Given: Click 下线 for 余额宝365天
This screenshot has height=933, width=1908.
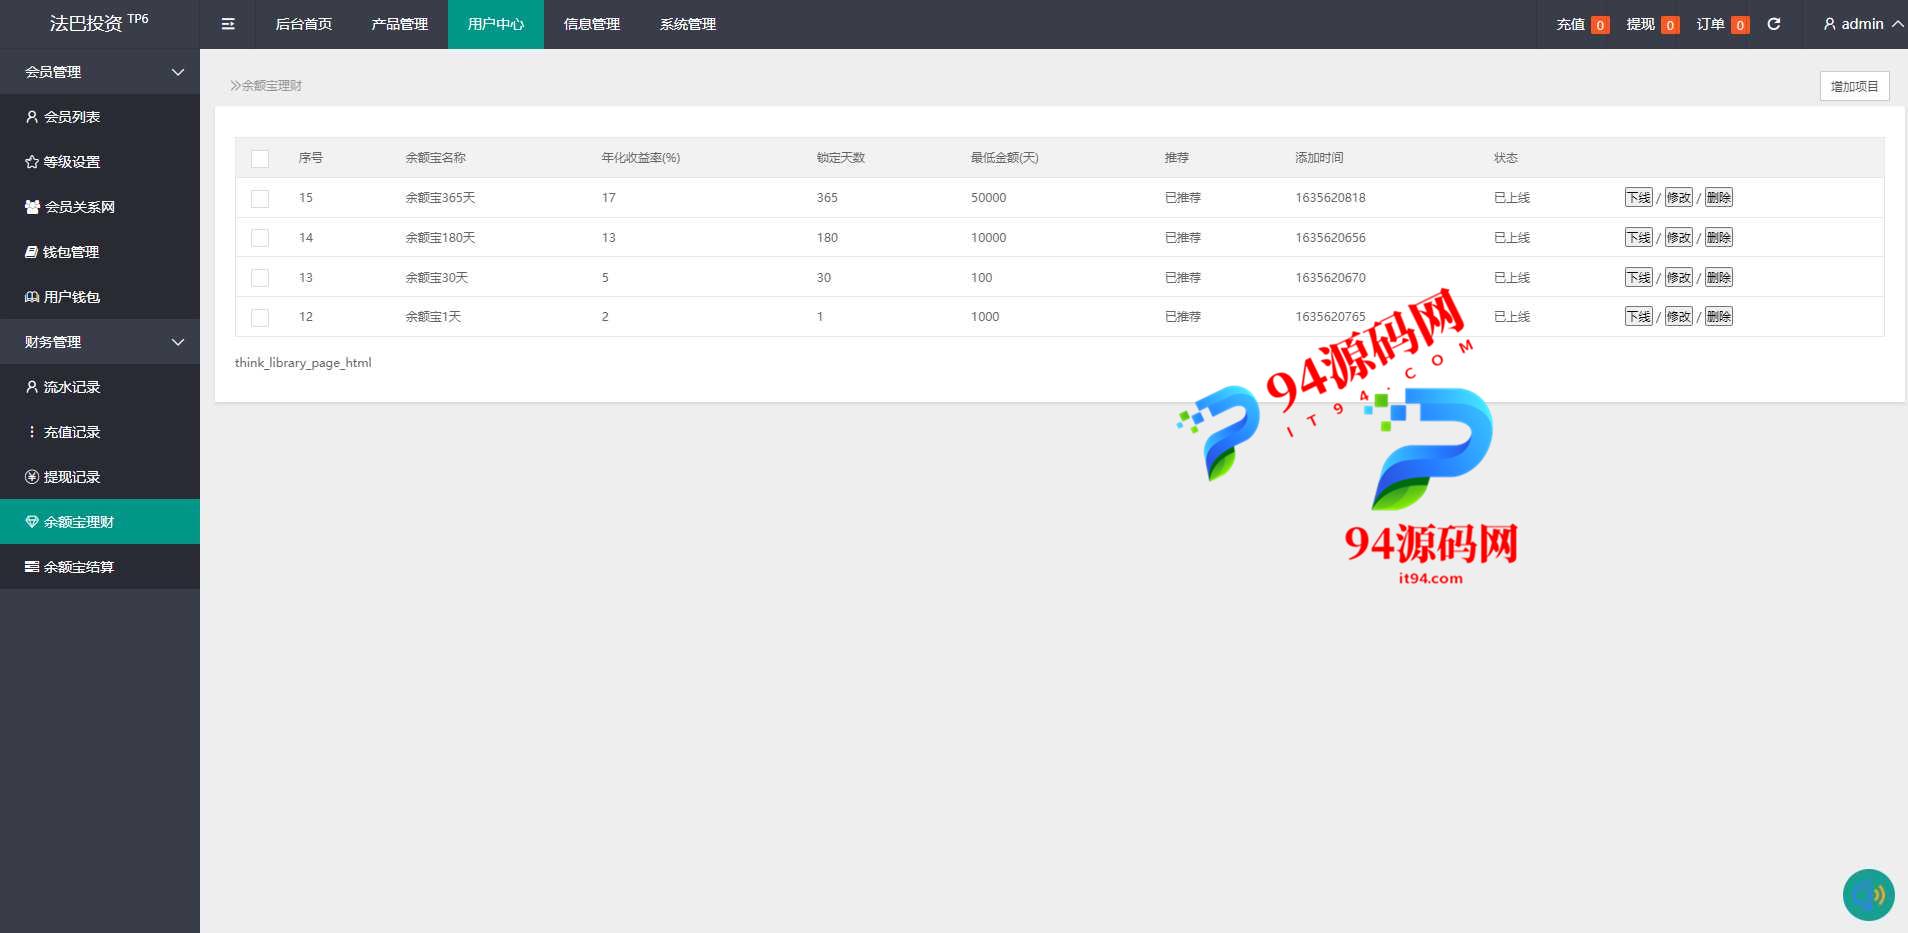Looking at the screenshot, I should (1638, 198).
